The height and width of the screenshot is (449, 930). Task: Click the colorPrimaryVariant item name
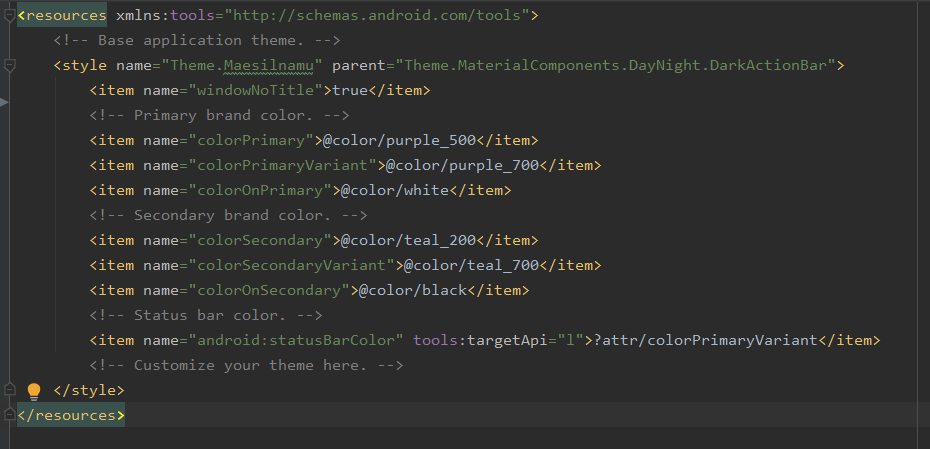283,165
